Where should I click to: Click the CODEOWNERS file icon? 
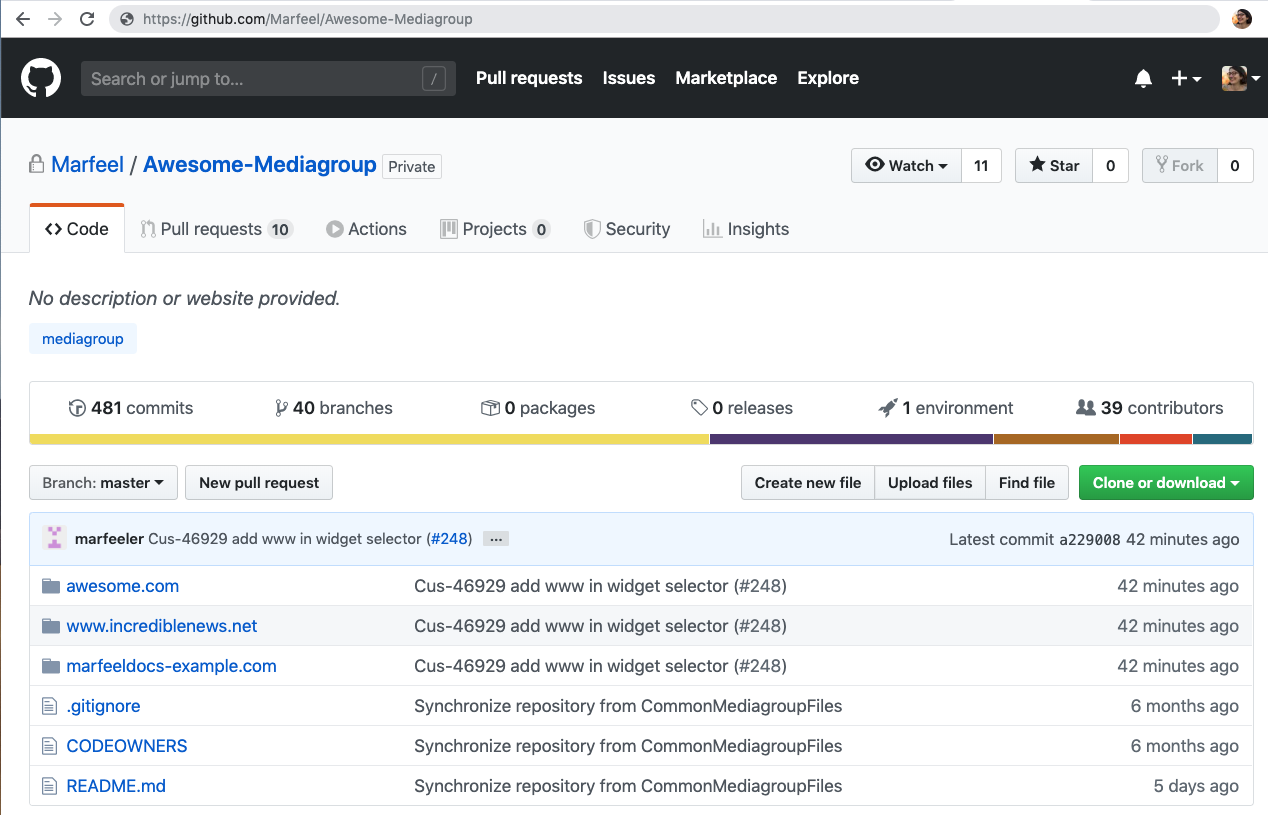(x=50, y=746)
